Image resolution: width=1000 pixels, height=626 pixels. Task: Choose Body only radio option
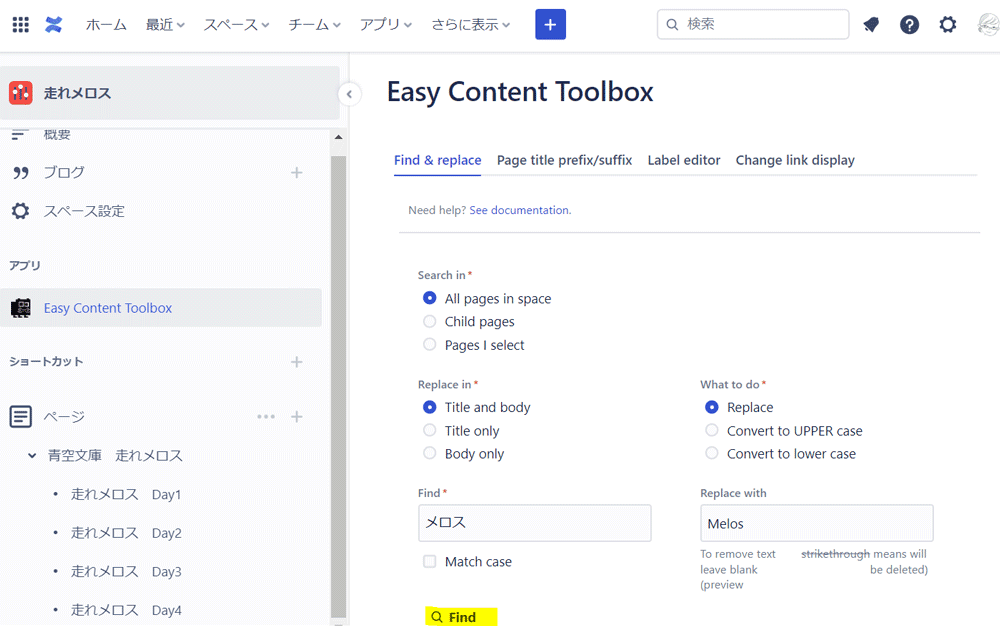coord(430,453)
